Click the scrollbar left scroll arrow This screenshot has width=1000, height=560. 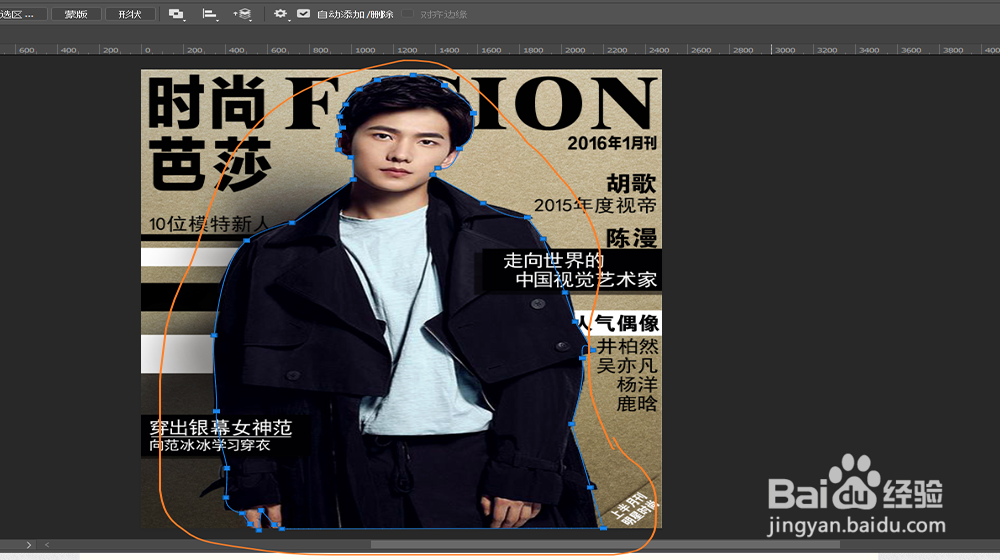pos(47,545)
